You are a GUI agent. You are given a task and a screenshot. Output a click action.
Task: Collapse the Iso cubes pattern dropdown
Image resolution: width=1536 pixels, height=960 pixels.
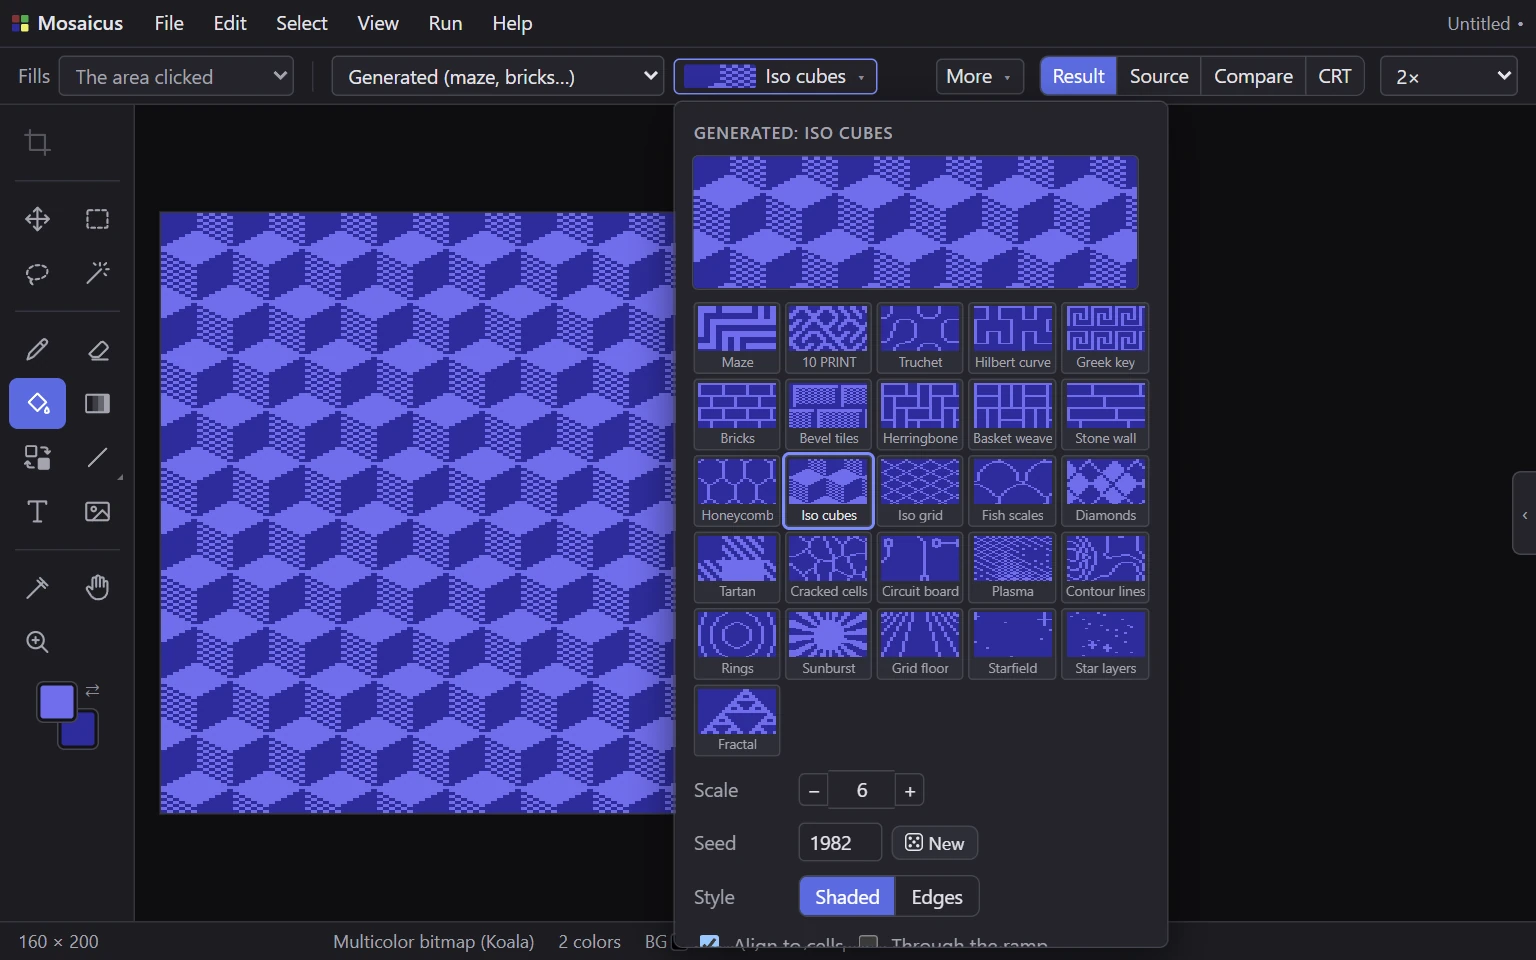point(775,76)
